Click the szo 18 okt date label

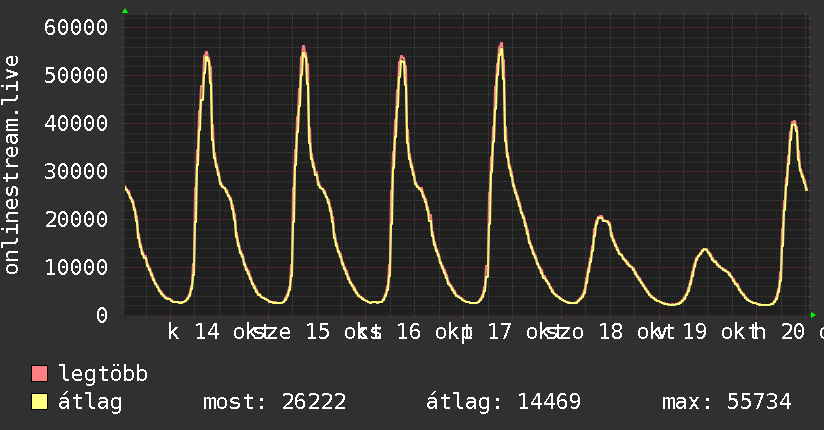coord(611,332)
